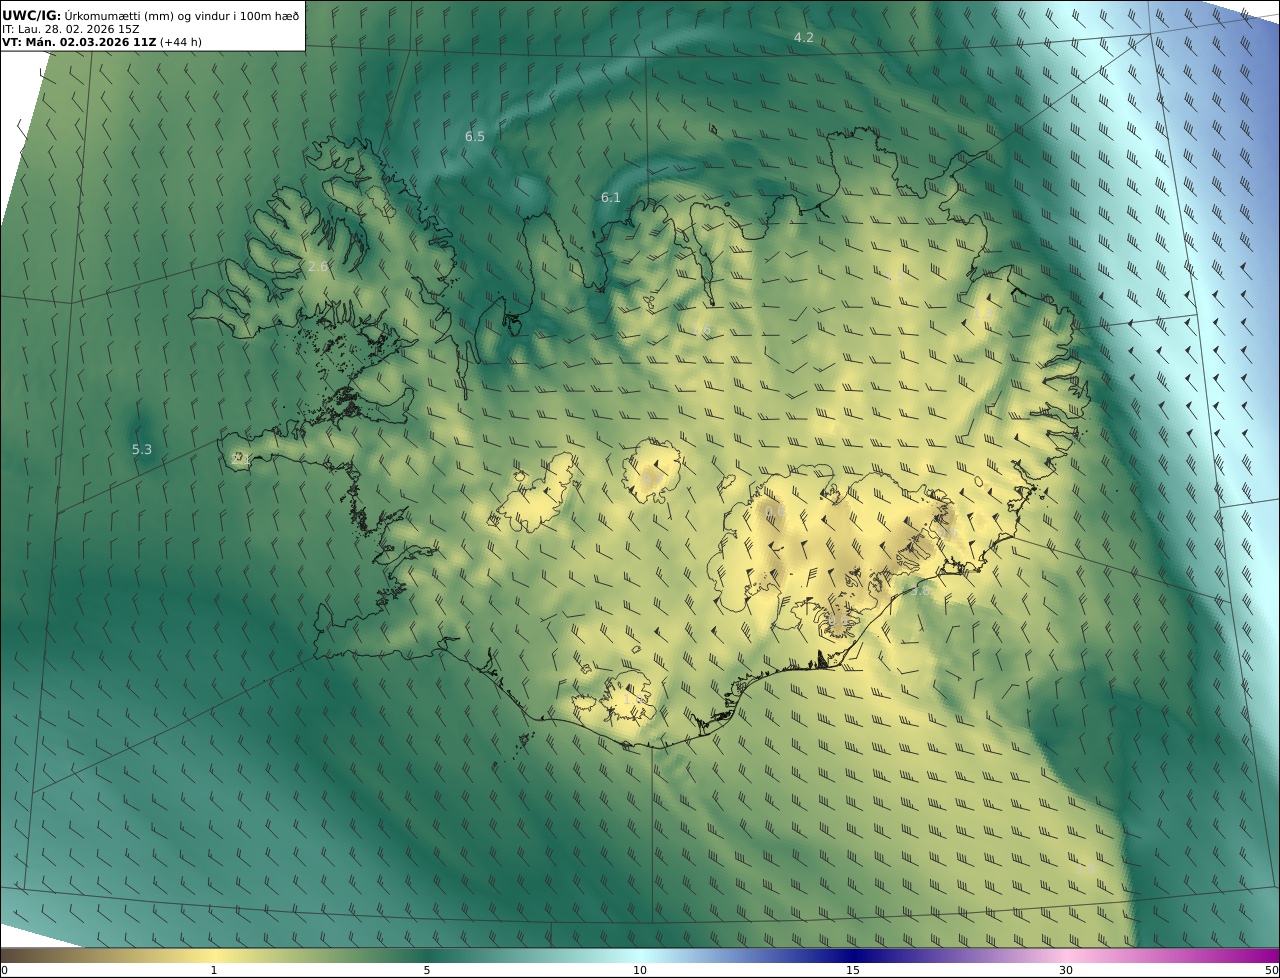Viewport: 1280px width, 978px height.
Task: Click the 'IT: Lau. 28. 02. 2026 15Z' line
Action: point(71,29)
